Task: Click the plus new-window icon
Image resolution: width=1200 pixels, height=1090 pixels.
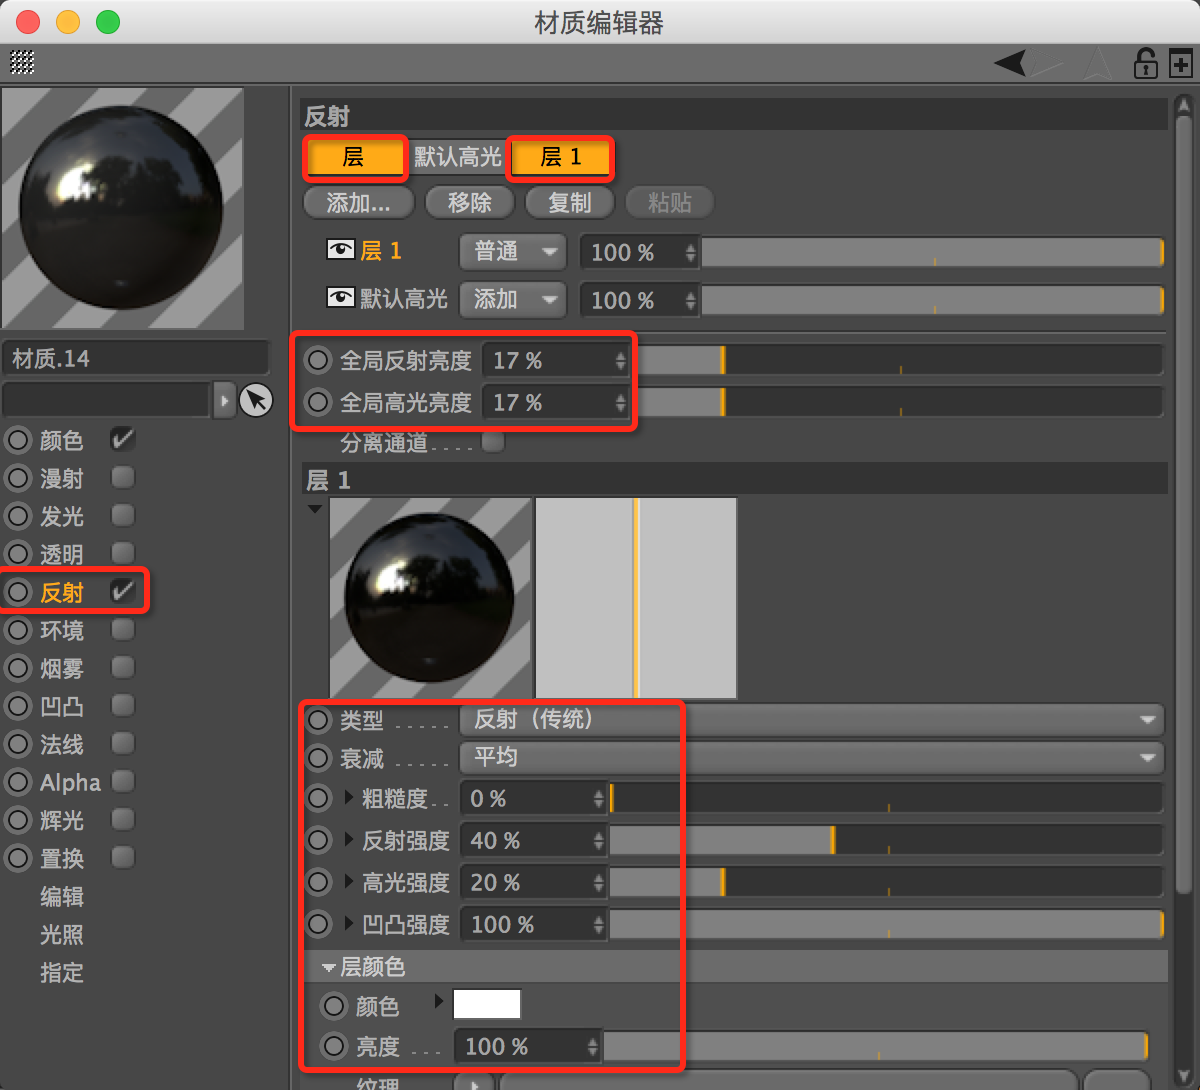Action: [1181, 64]
